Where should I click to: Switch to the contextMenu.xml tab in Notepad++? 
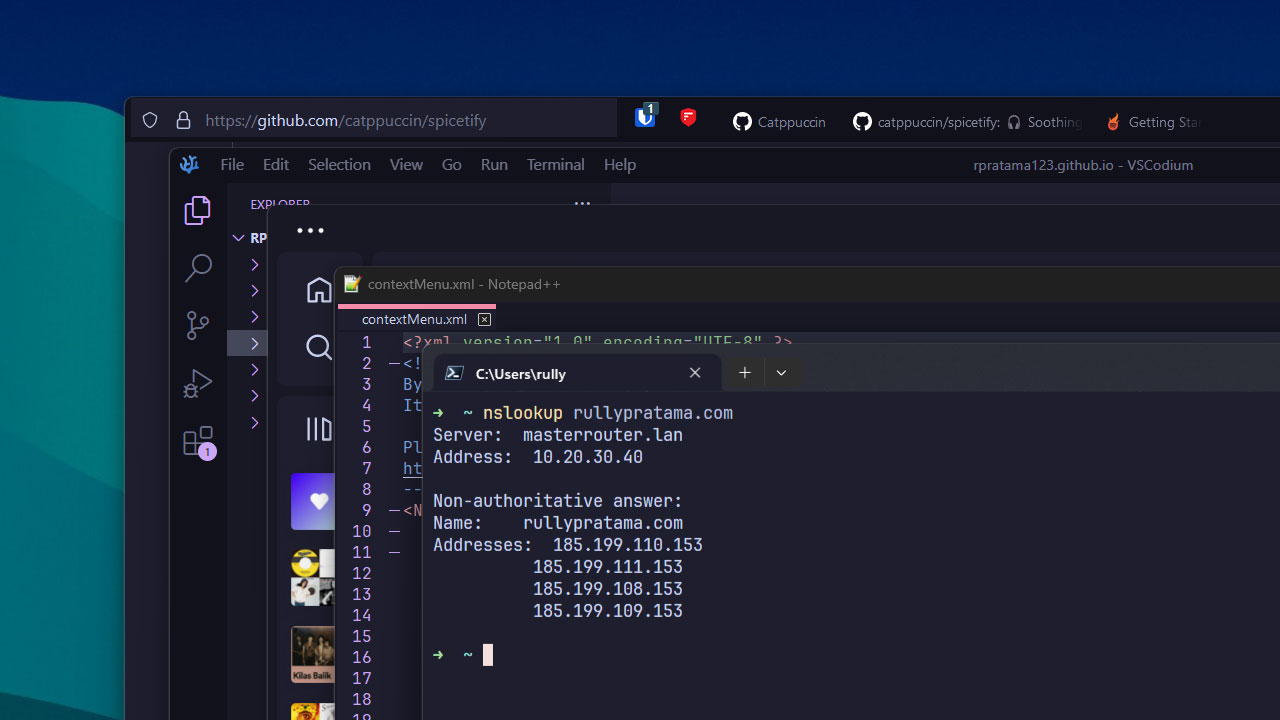(413, 319)
